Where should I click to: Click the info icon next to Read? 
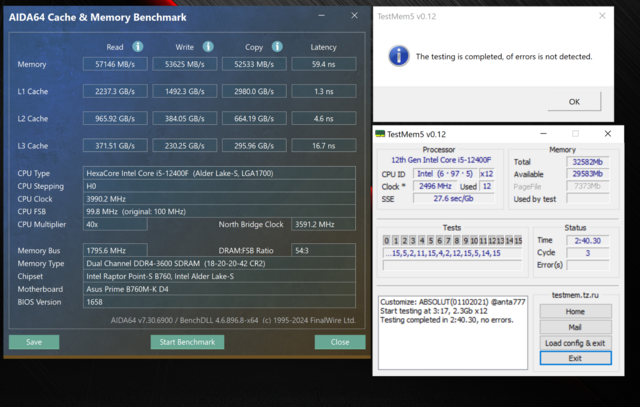coord(138,47)
